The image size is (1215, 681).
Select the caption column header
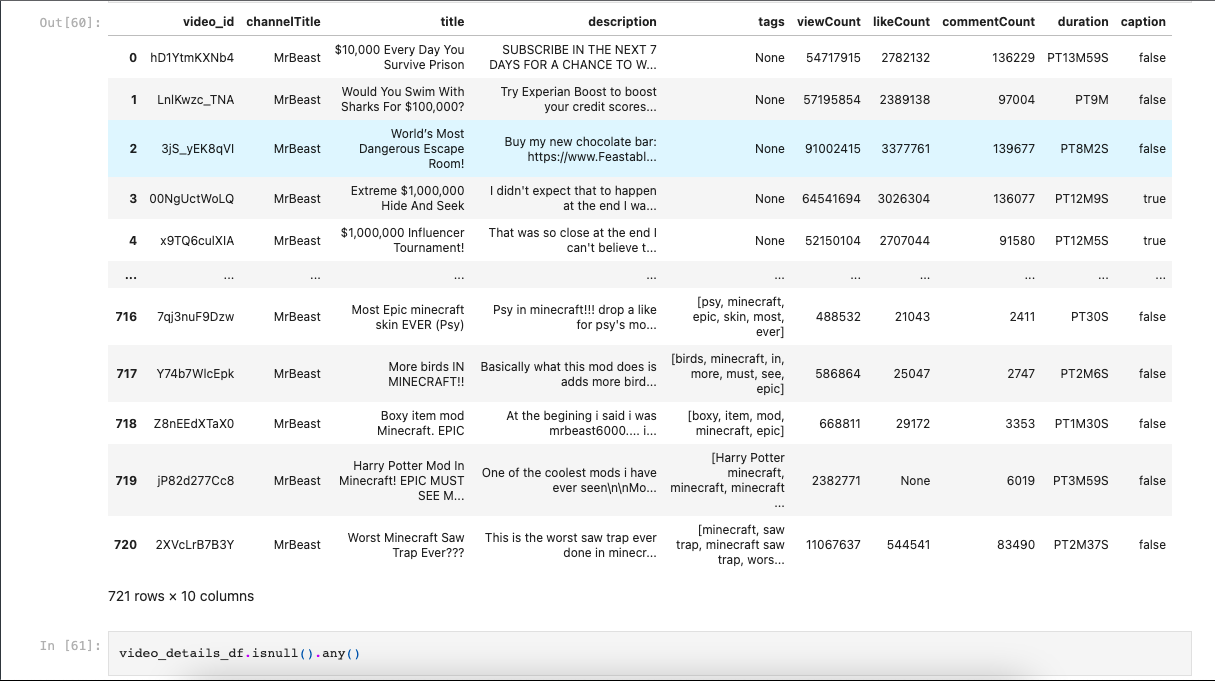[x=1143, y=21]
